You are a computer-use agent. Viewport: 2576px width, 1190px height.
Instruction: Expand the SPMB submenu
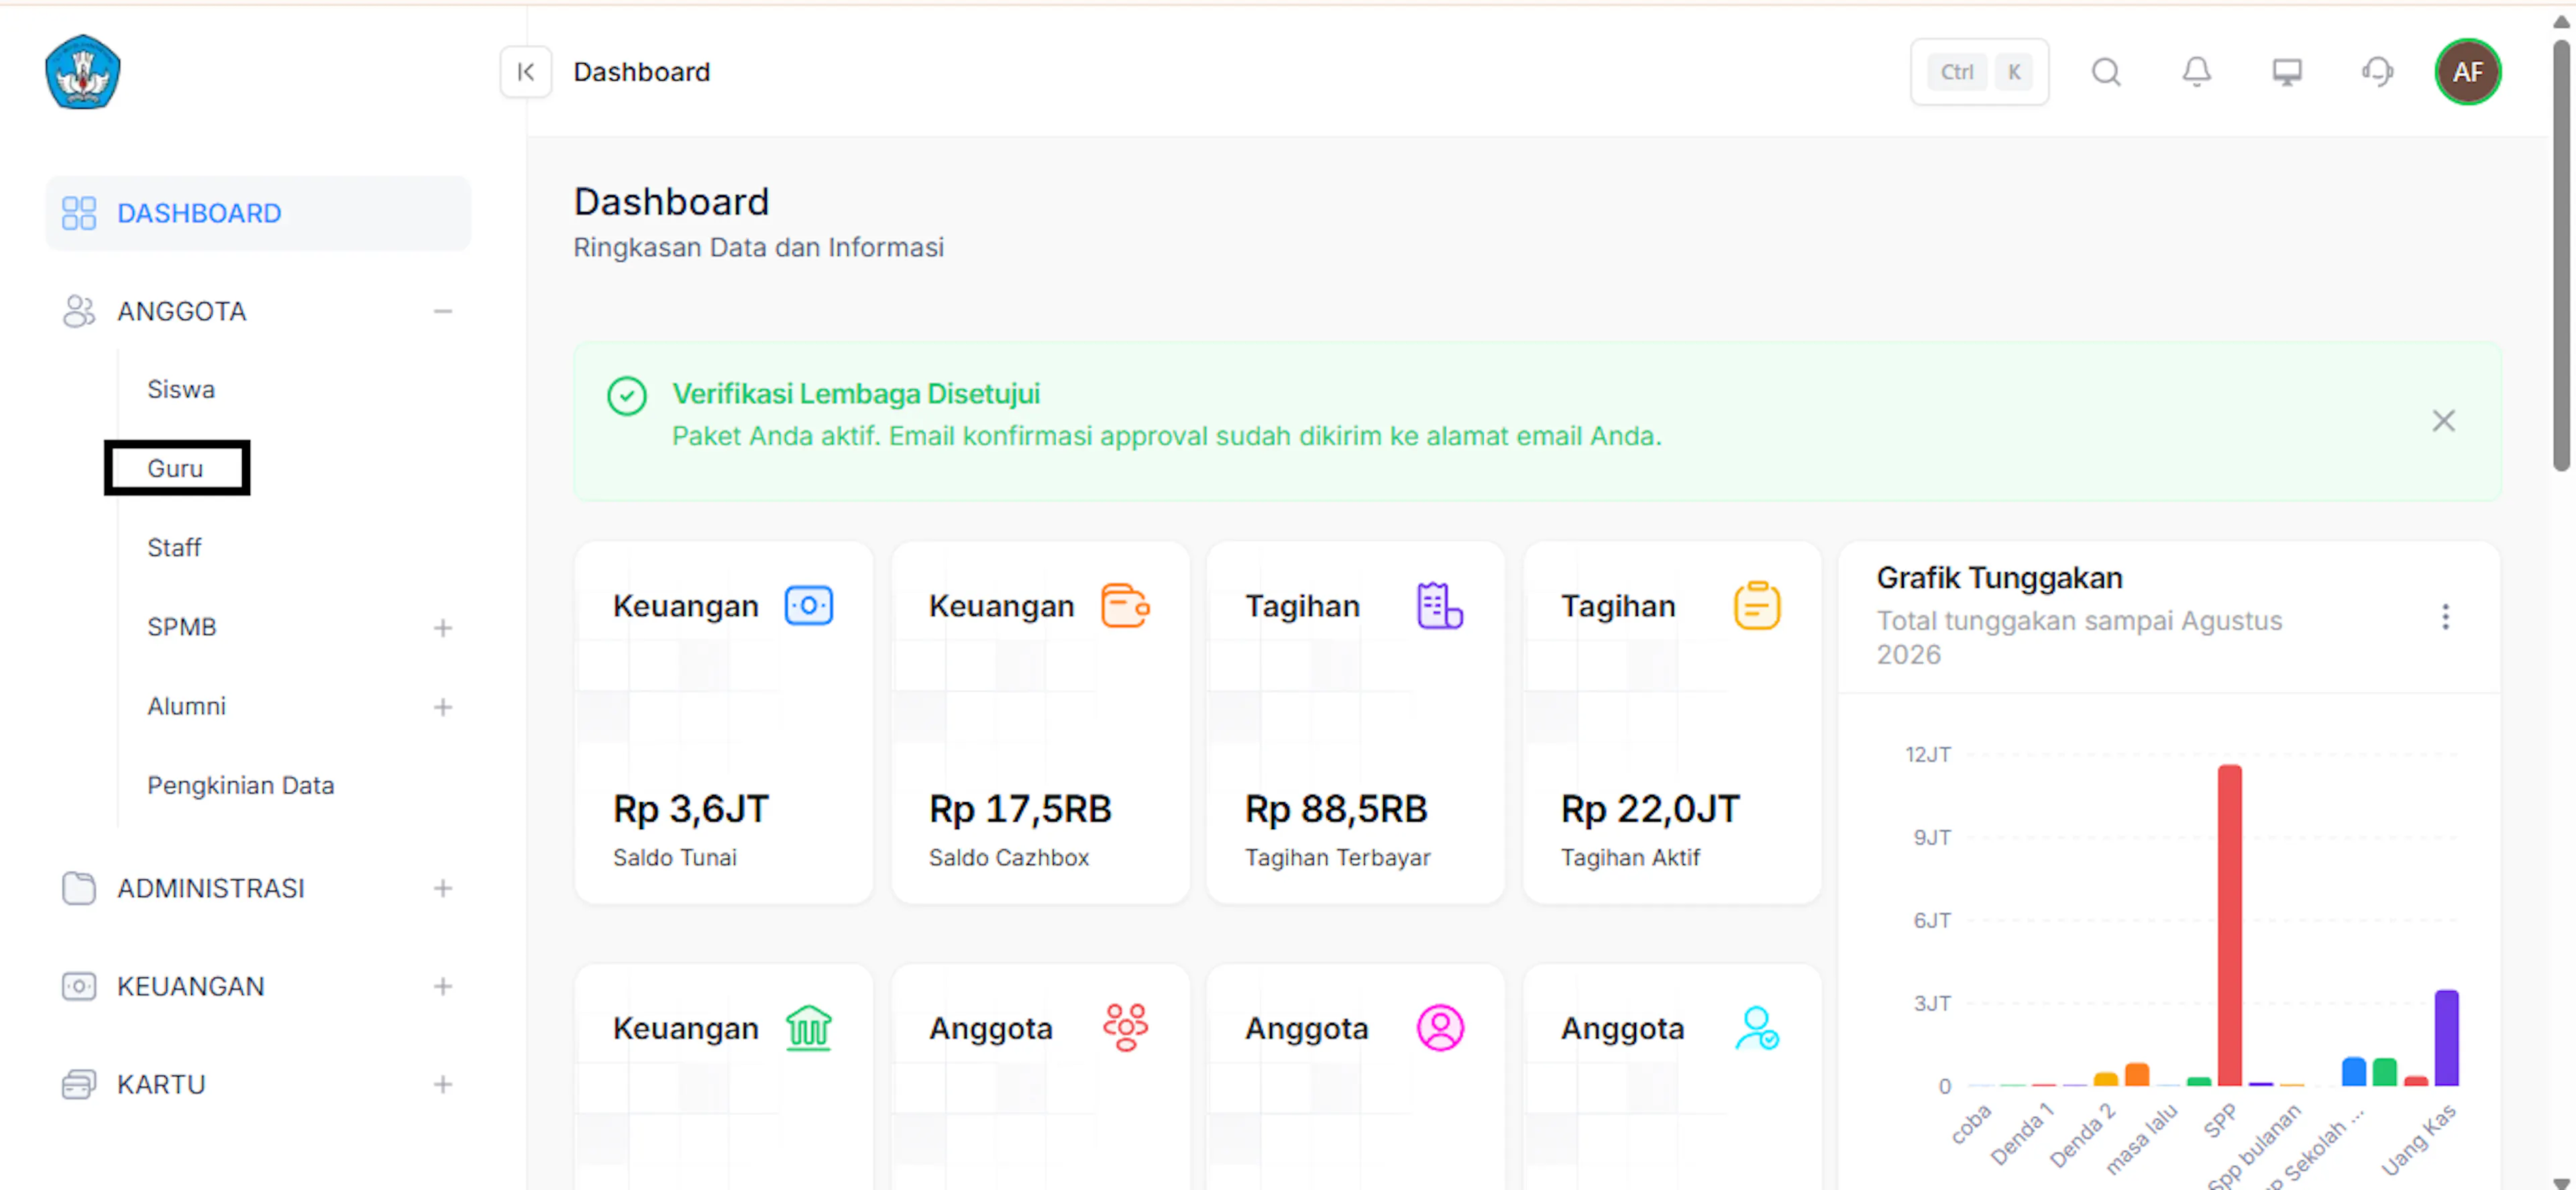tap(443, 628)
